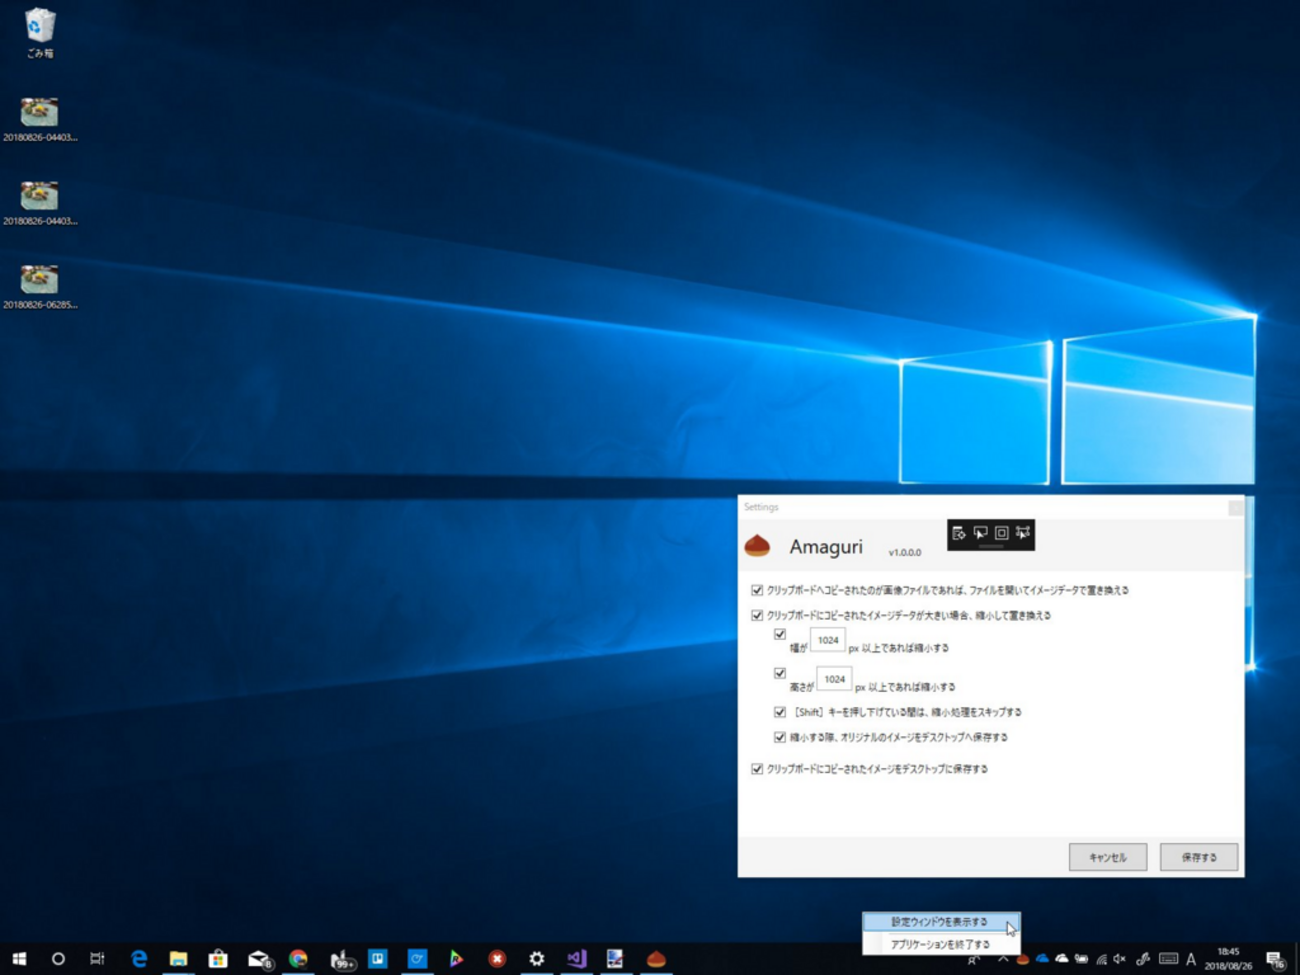Viewport: 1300px width, 975px height.
Task: Launch Google Chrome from the taskbar
Action: click(298, 958)
